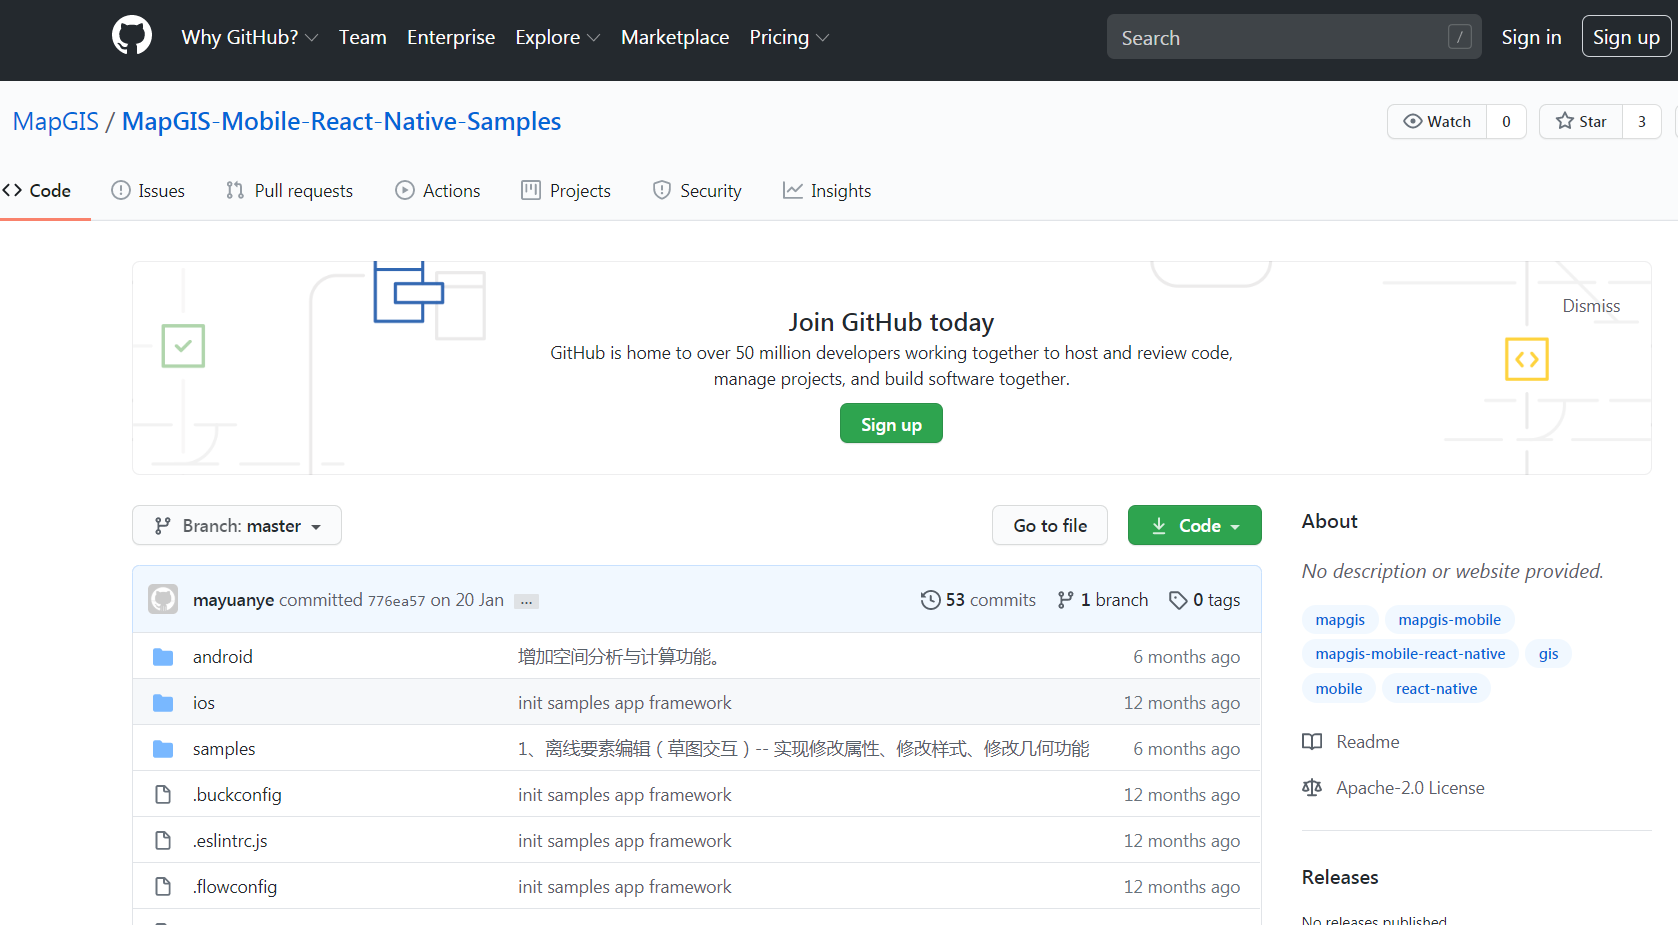The image size is (1678, 925).
Task: Click the commits history clock icon
Action: [930, 600]
